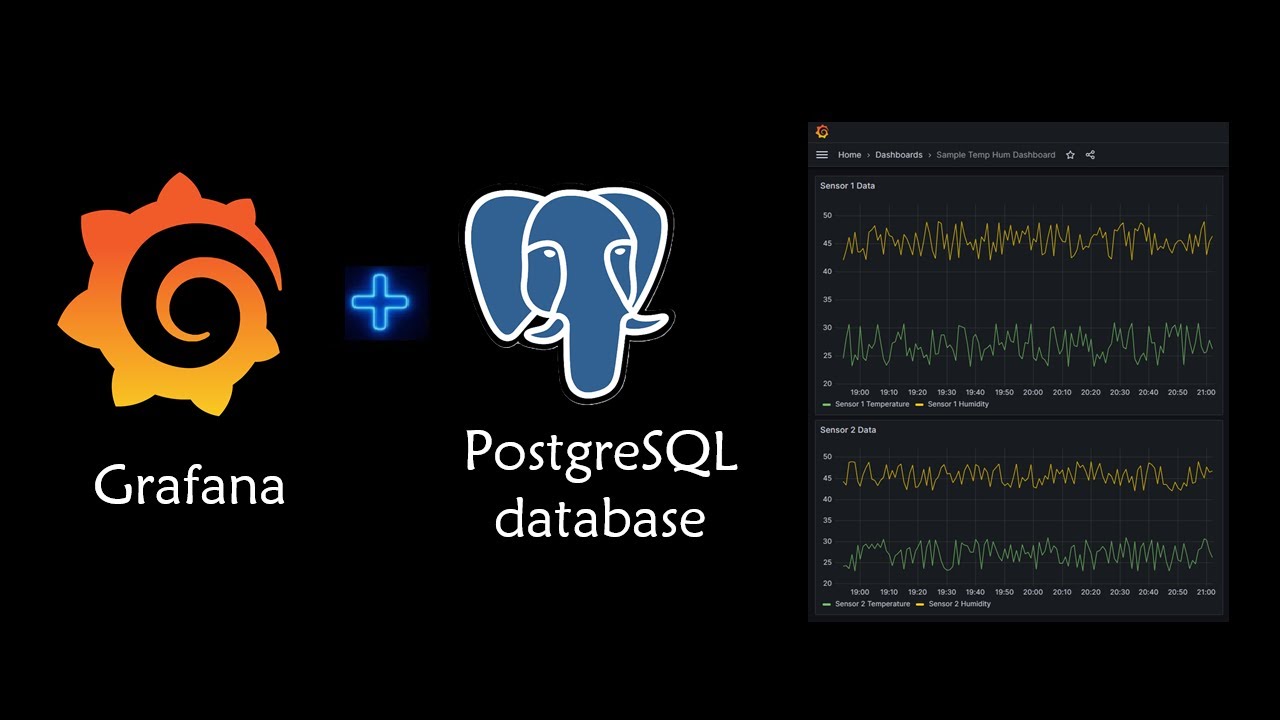Go to Home breadcrumb link
Viewport: 1280px width, 720px height.
[849, 155]
